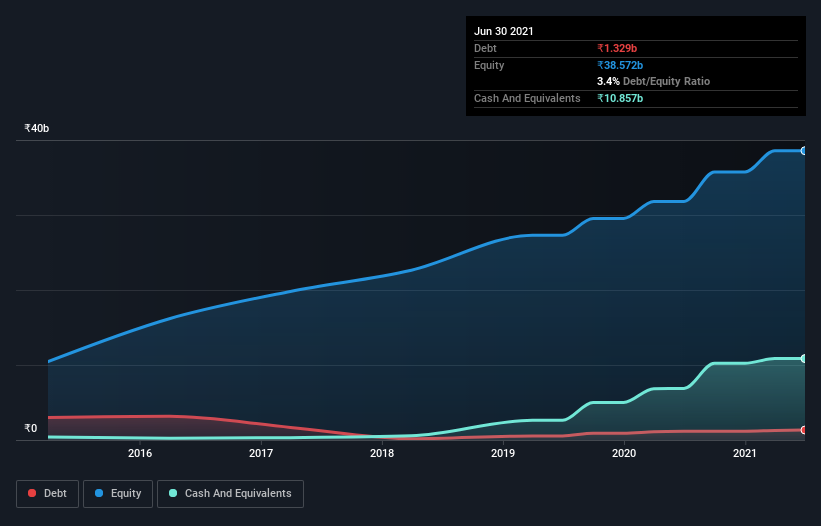Click the Jun 30 2021 tooltip date
Screen dimensions: 821x526
(x=504, y=31)
